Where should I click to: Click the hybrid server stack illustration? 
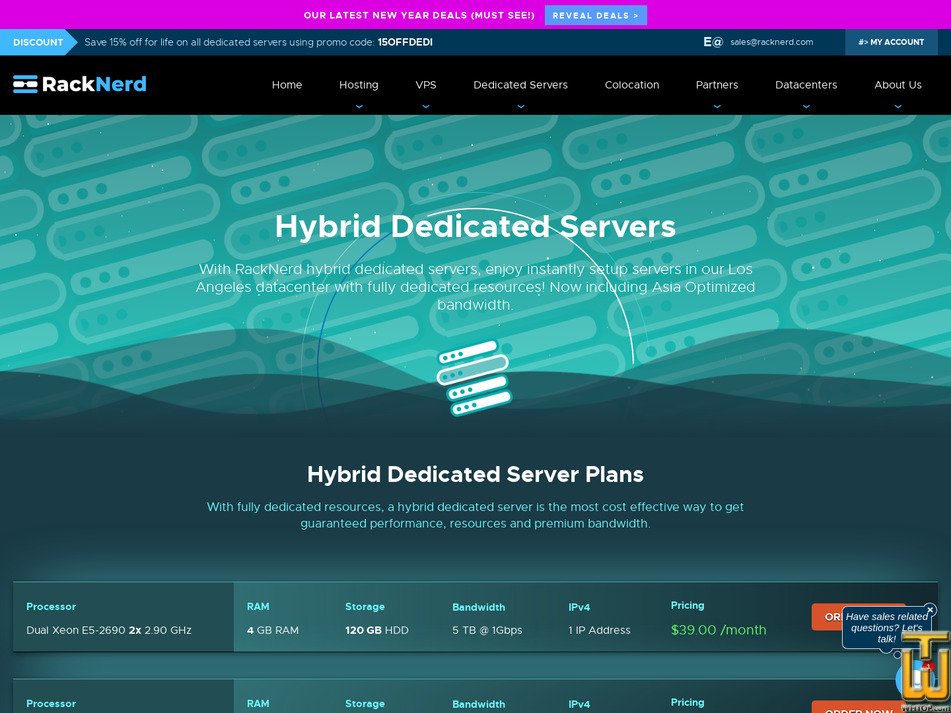point(474,380)
